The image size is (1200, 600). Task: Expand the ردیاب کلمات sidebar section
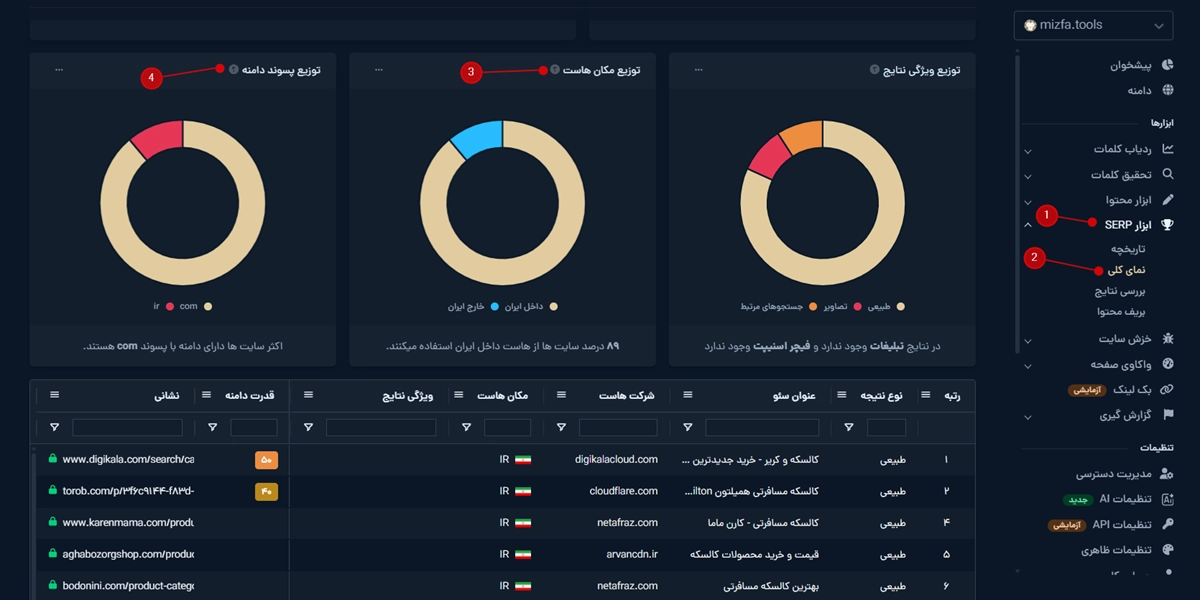[x=1027, y=150]
